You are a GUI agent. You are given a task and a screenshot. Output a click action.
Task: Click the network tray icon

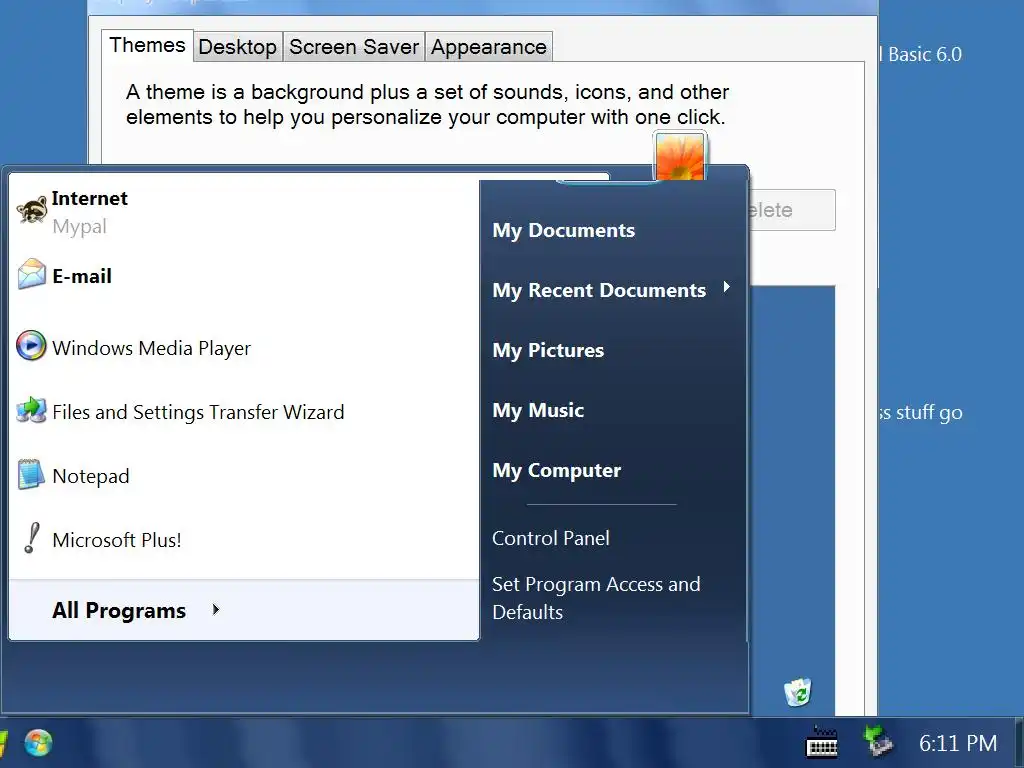coord(877,742)
